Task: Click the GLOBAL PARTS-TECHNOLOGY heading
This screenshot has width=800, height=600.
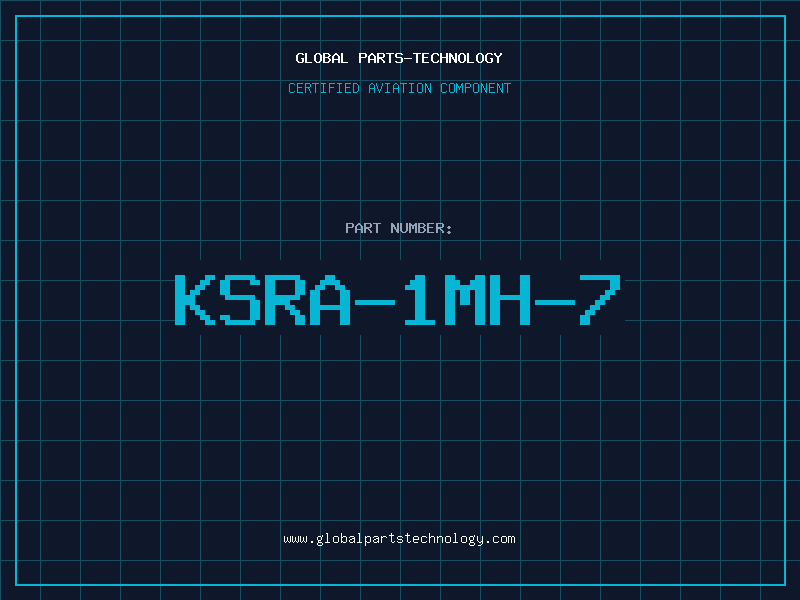Action: click(x=399, y=58)
